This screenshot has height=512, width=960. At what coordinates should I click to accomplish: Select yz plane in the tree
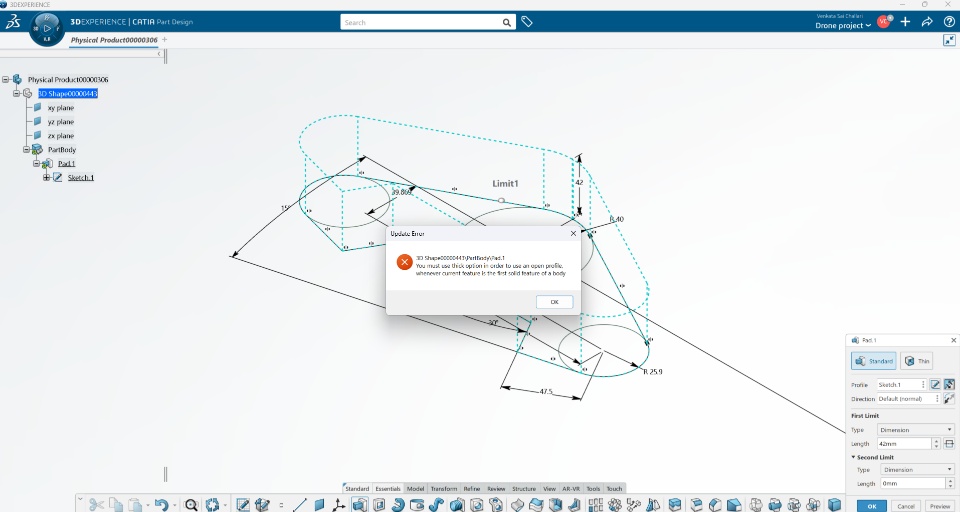click(61, 122)
